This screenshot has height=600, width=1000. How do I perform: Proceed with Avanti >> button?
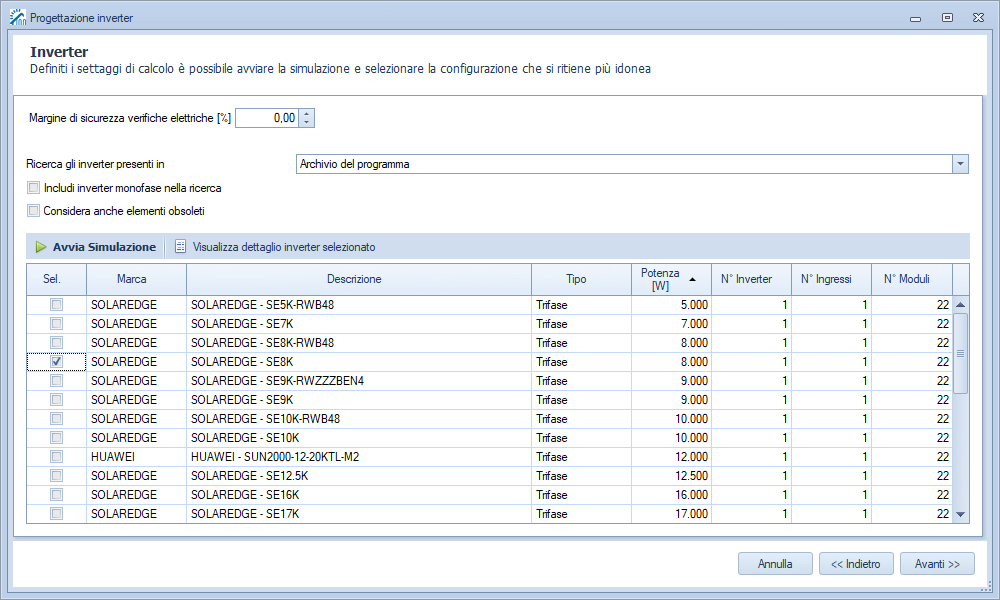[937, 564]
